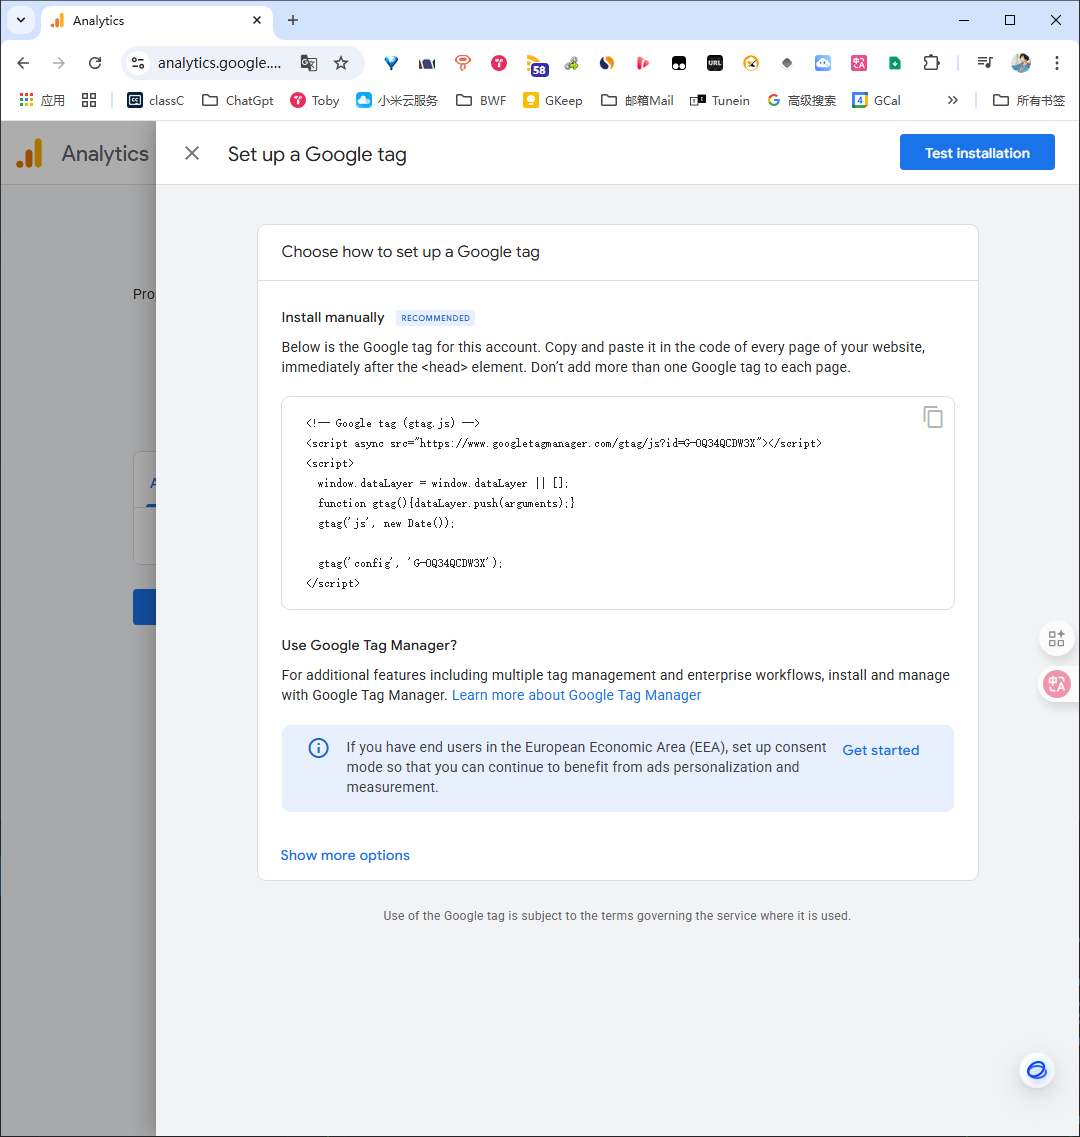Open the apps bookmark shortcut
1080x1137 pixels.
click(42, 100)
